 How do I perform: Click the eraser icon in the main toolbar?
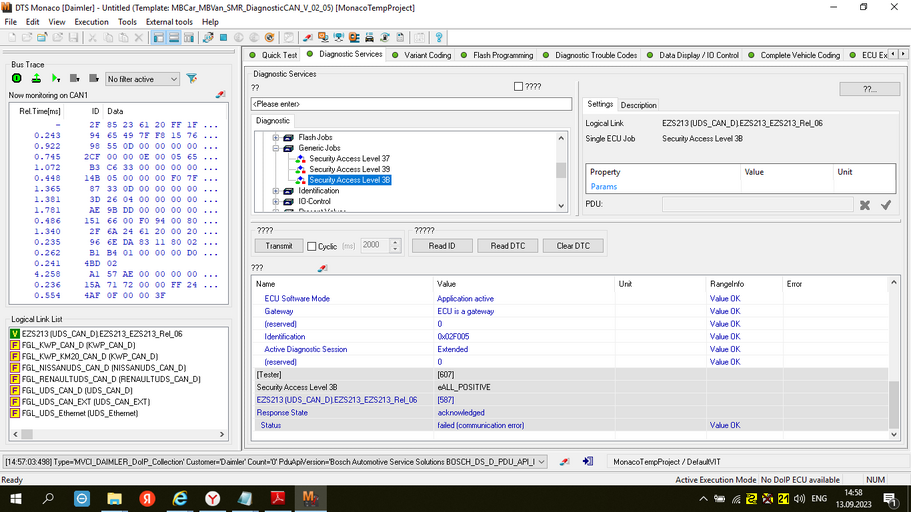307,38
